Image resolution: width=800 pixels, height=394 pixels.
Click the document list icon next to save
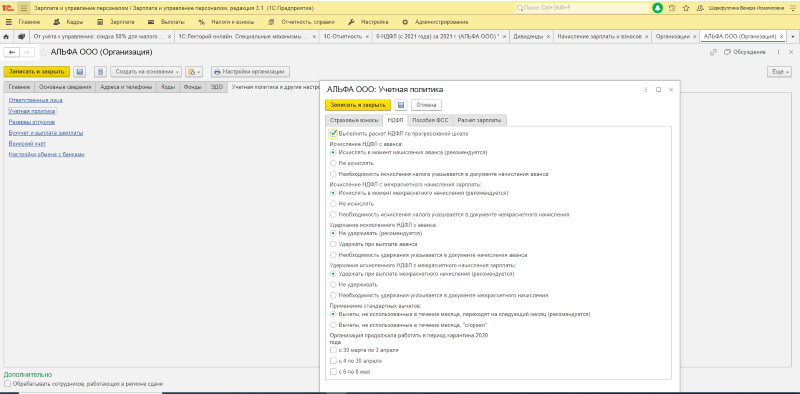(x=101, y=72)
